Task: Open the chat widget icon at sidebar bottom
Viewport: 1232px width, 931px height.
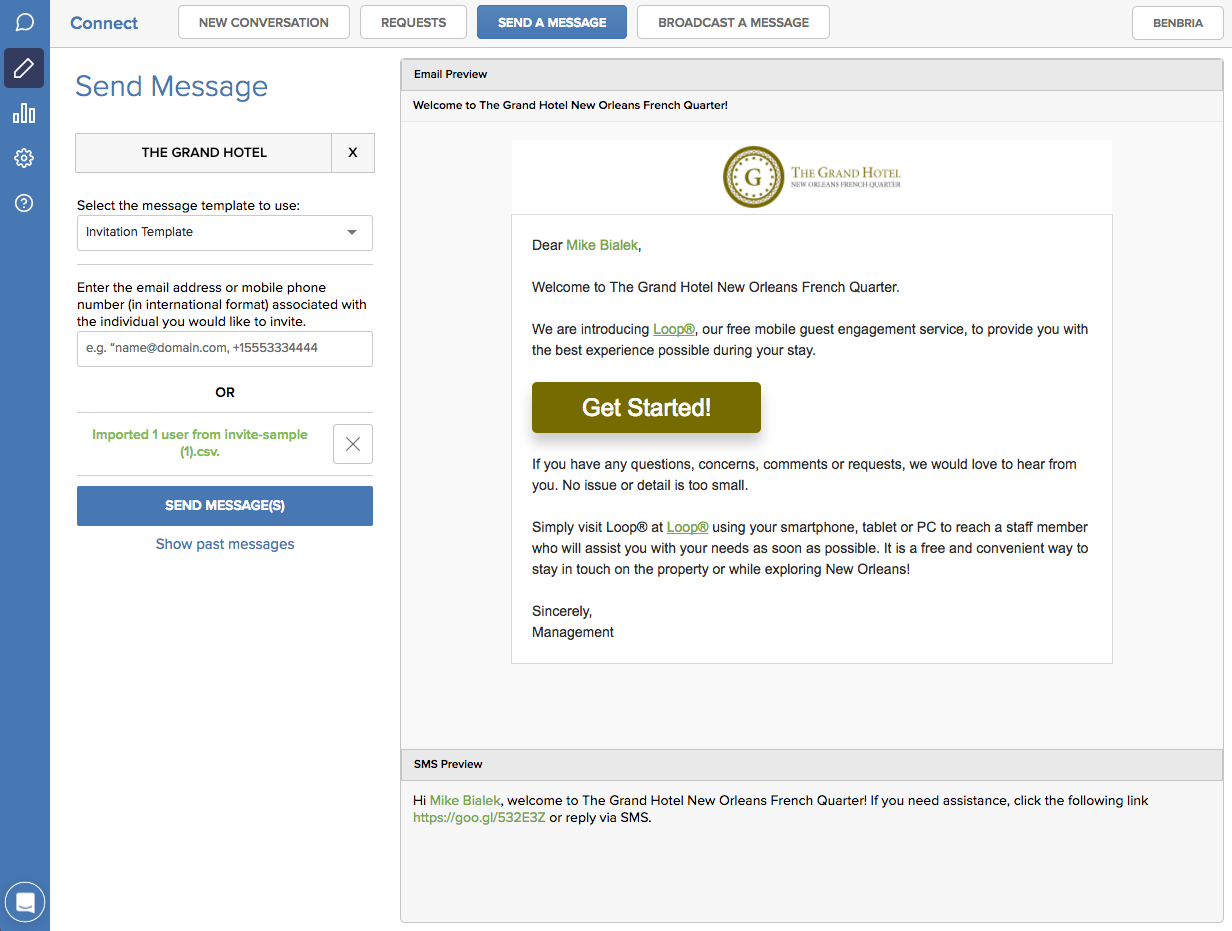Action: click(25, 903)
